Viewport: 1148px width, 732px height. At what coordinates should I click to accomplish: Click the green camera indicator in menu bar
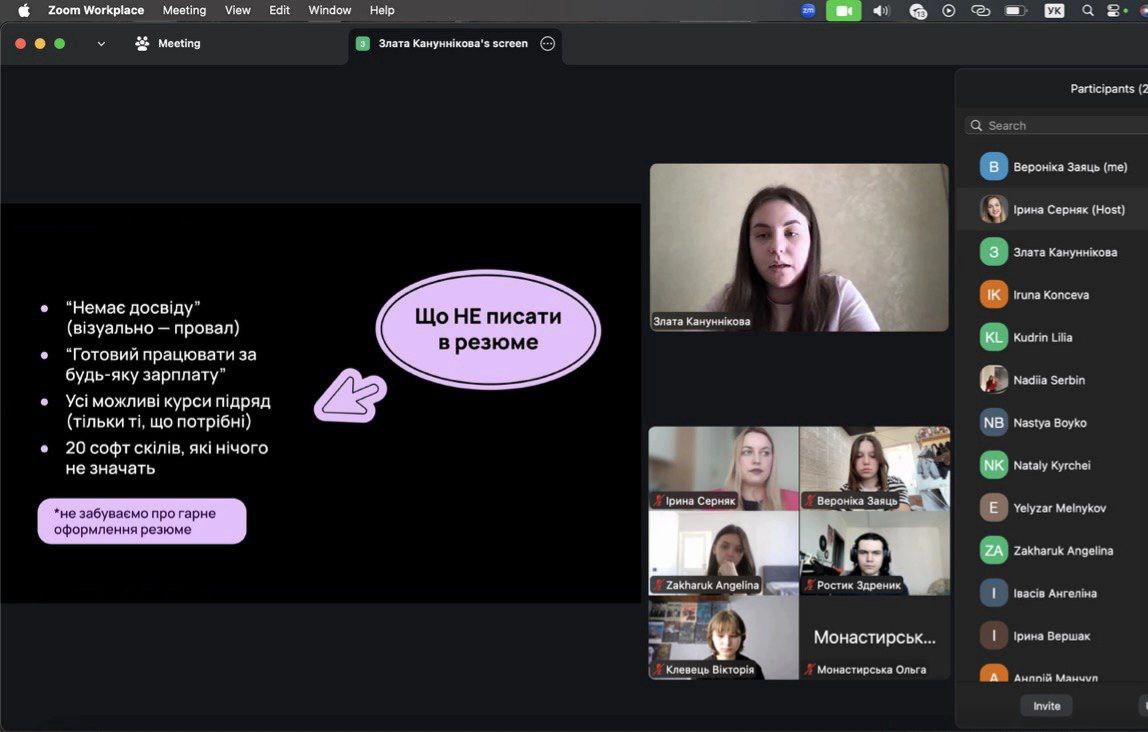click(x=843, y=11)
